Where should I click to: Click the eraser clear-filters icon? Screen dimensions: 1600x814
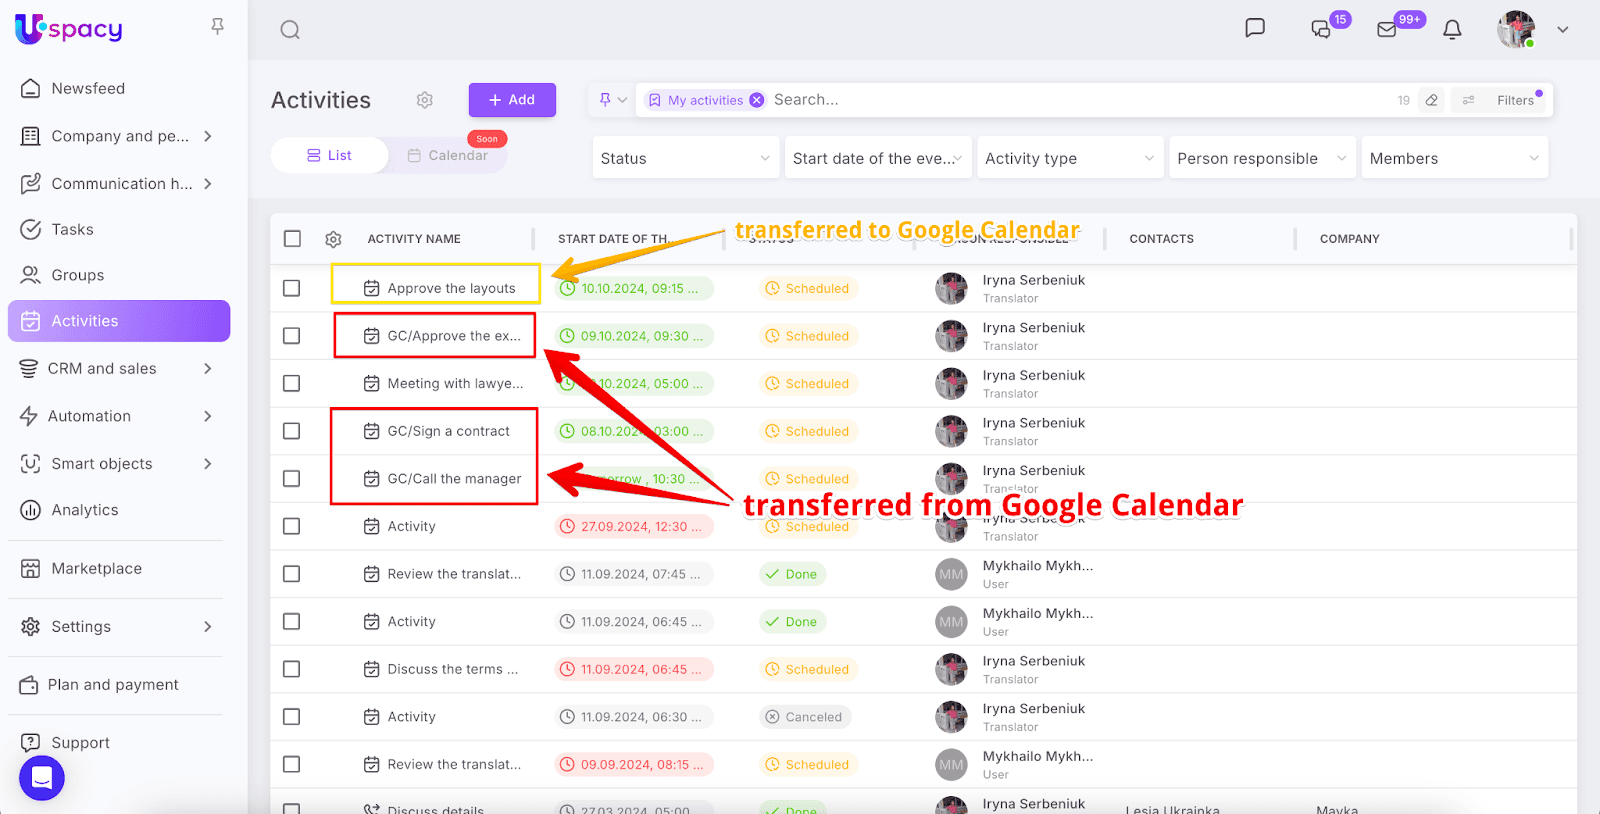tap(1432, 100)
